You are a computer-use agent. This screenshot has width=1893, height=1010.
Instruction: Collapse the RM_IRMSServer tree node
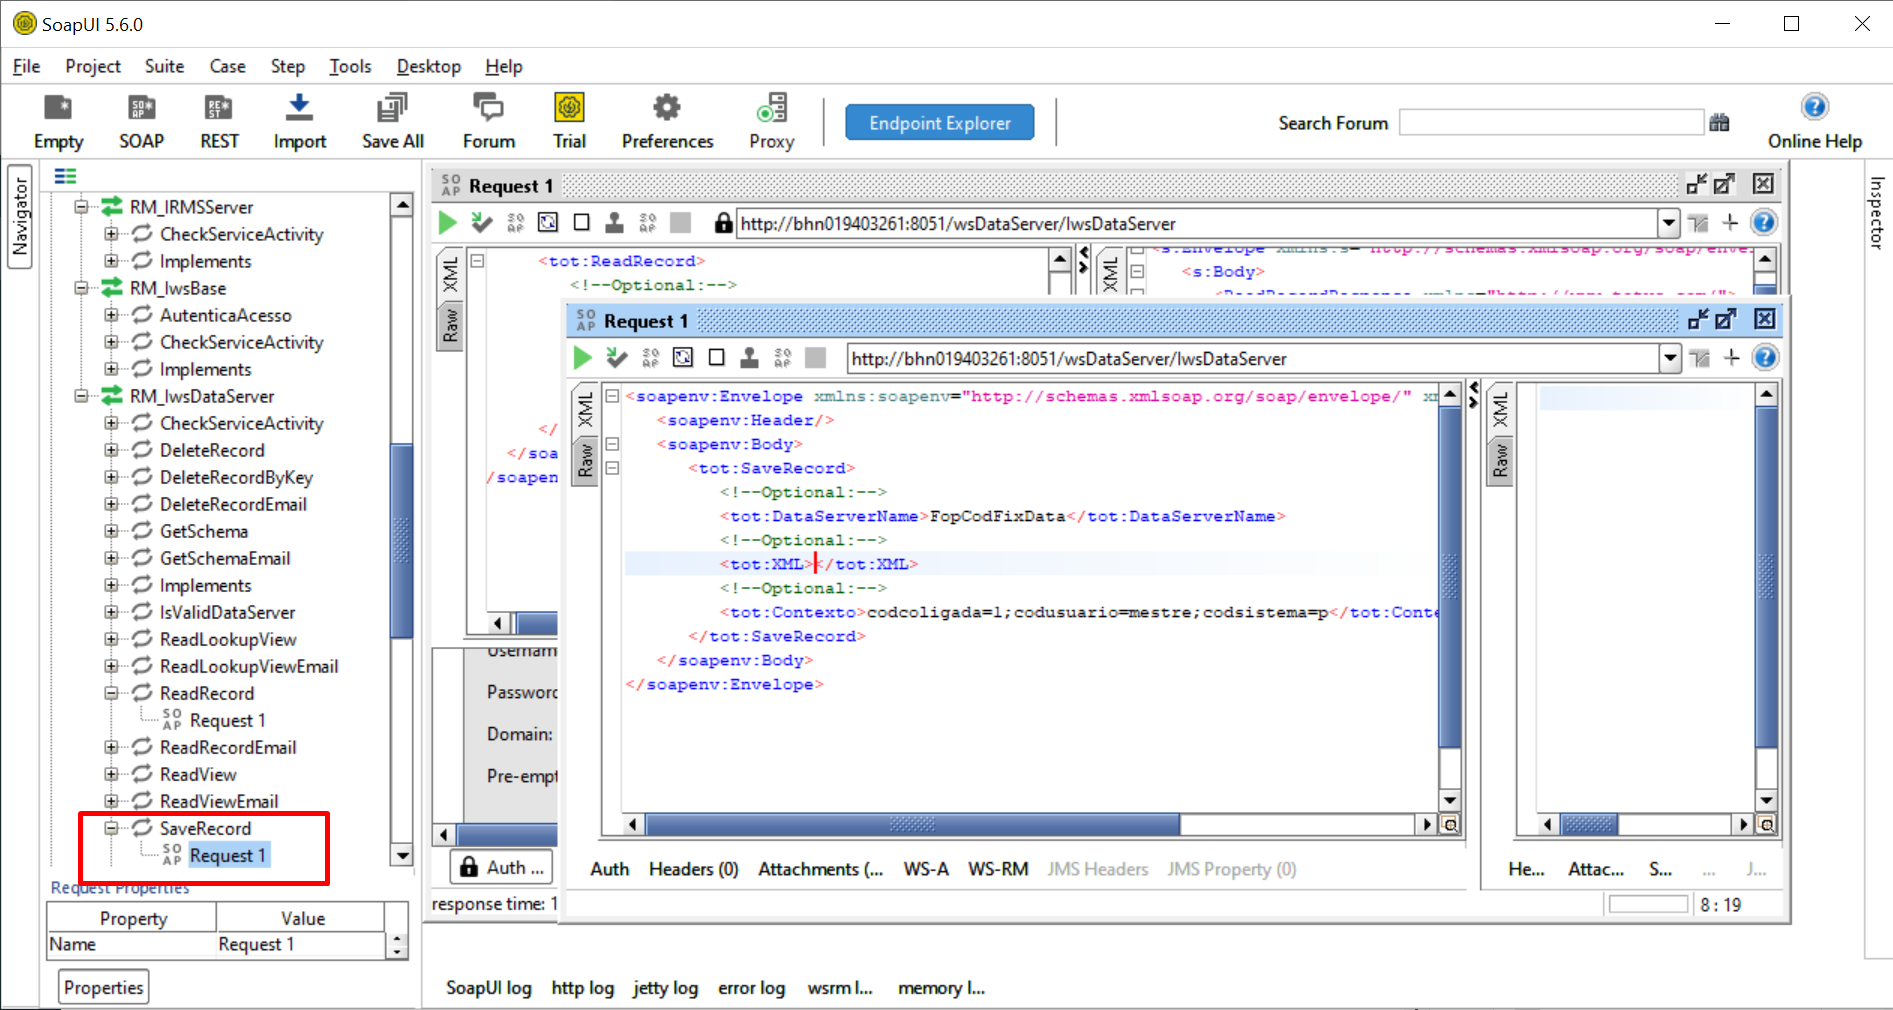tap(81, 207)
